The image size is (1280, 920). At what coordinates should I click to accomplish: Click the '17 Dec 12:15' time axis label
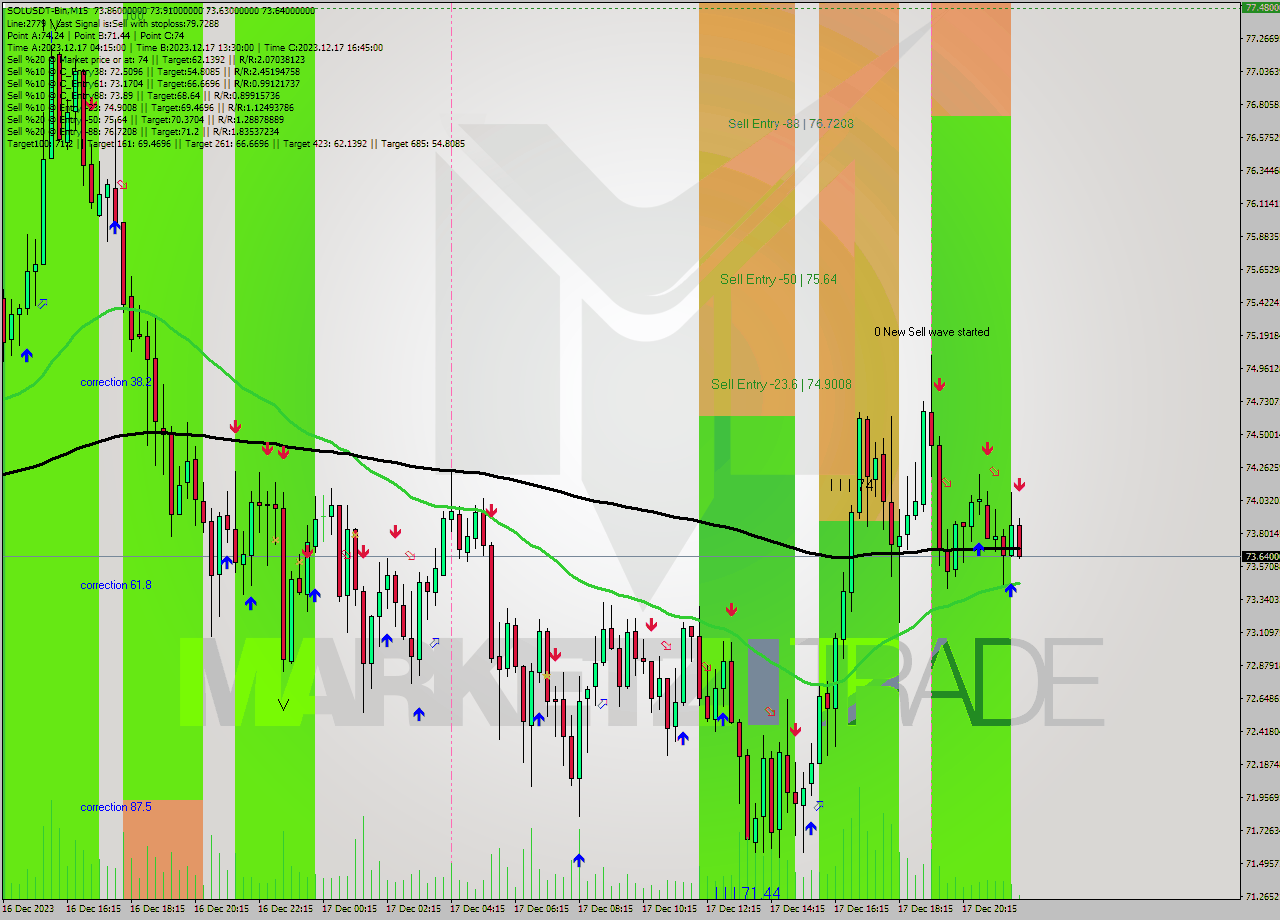(x=733, y=910)
